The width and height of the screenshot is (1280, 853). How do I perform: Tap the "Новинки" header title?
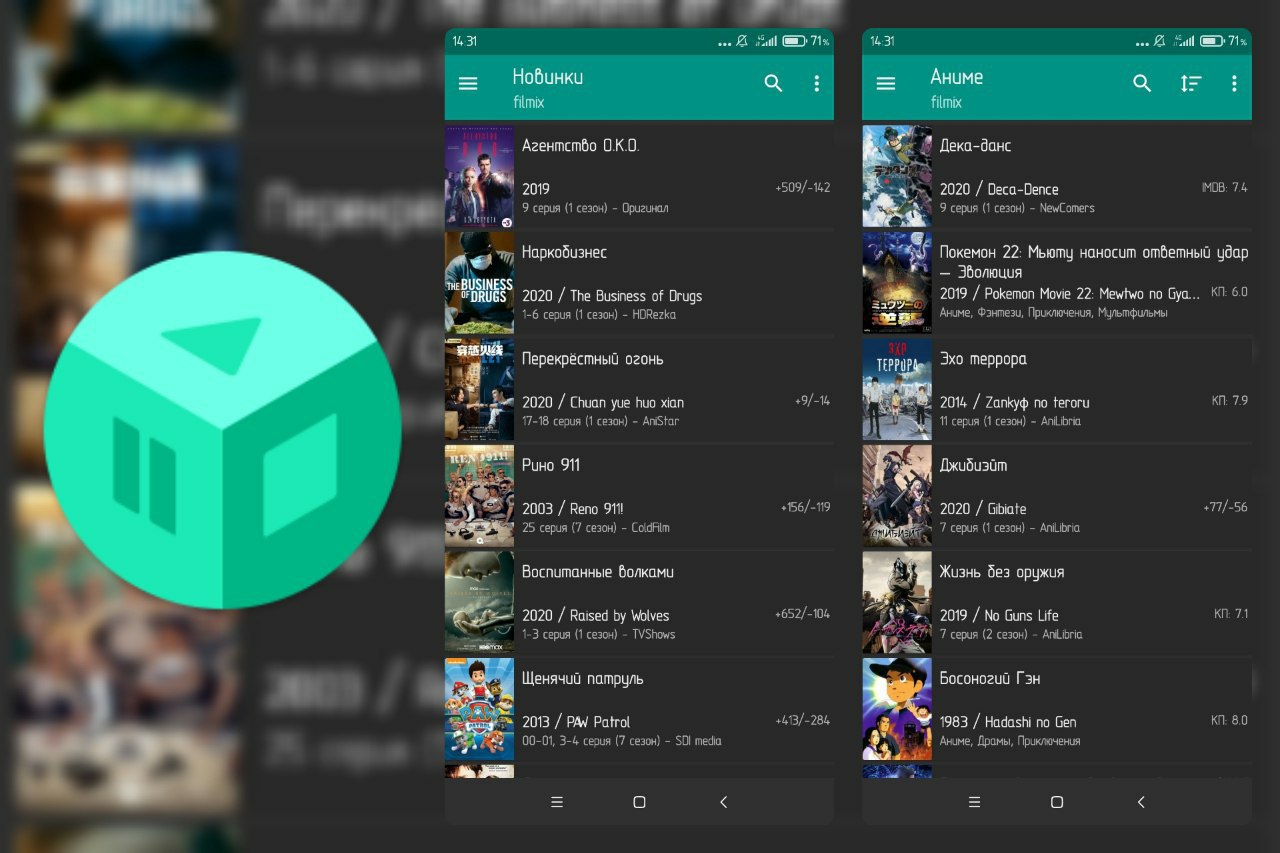(x=548, y=77)
